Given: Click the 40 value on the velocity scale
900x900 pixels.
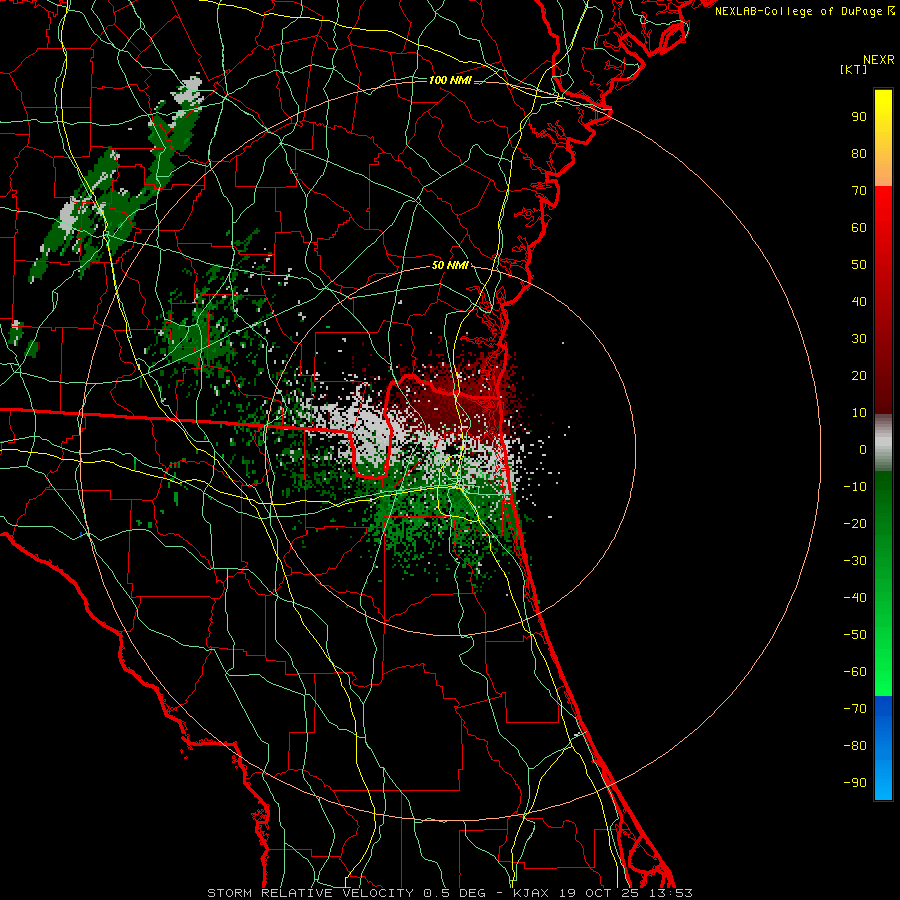Looking at the screenshot, I should point(859,302).
